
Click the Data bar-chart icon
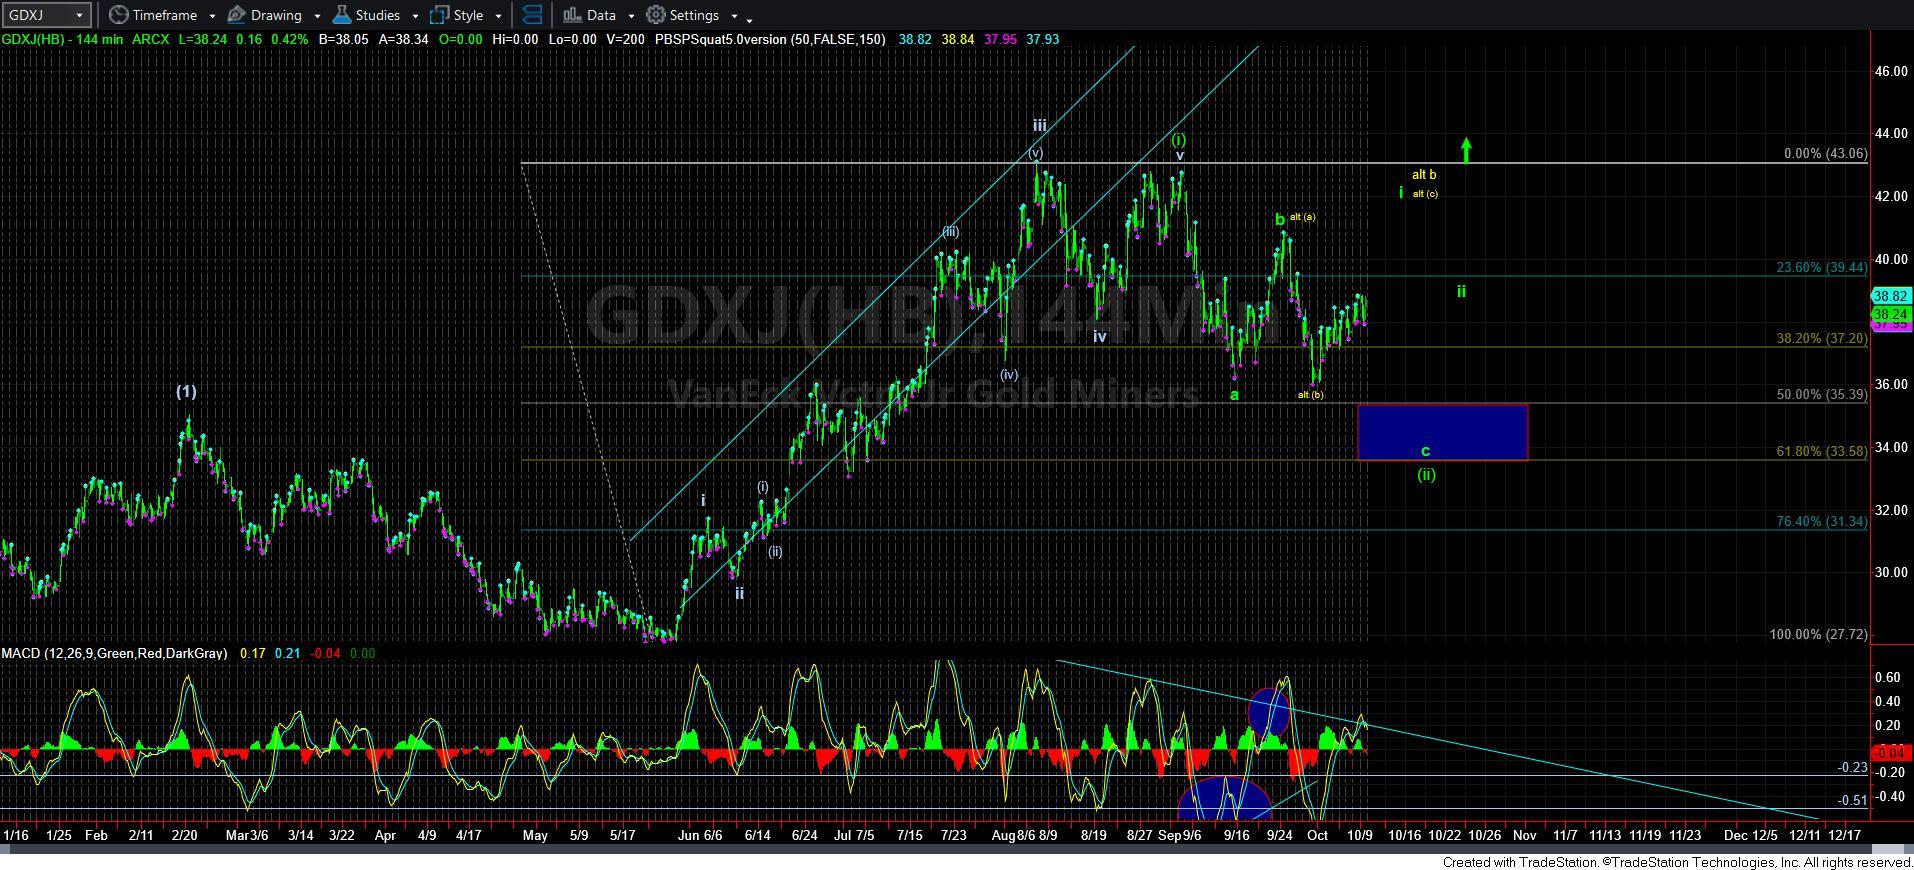click(572, 15)
